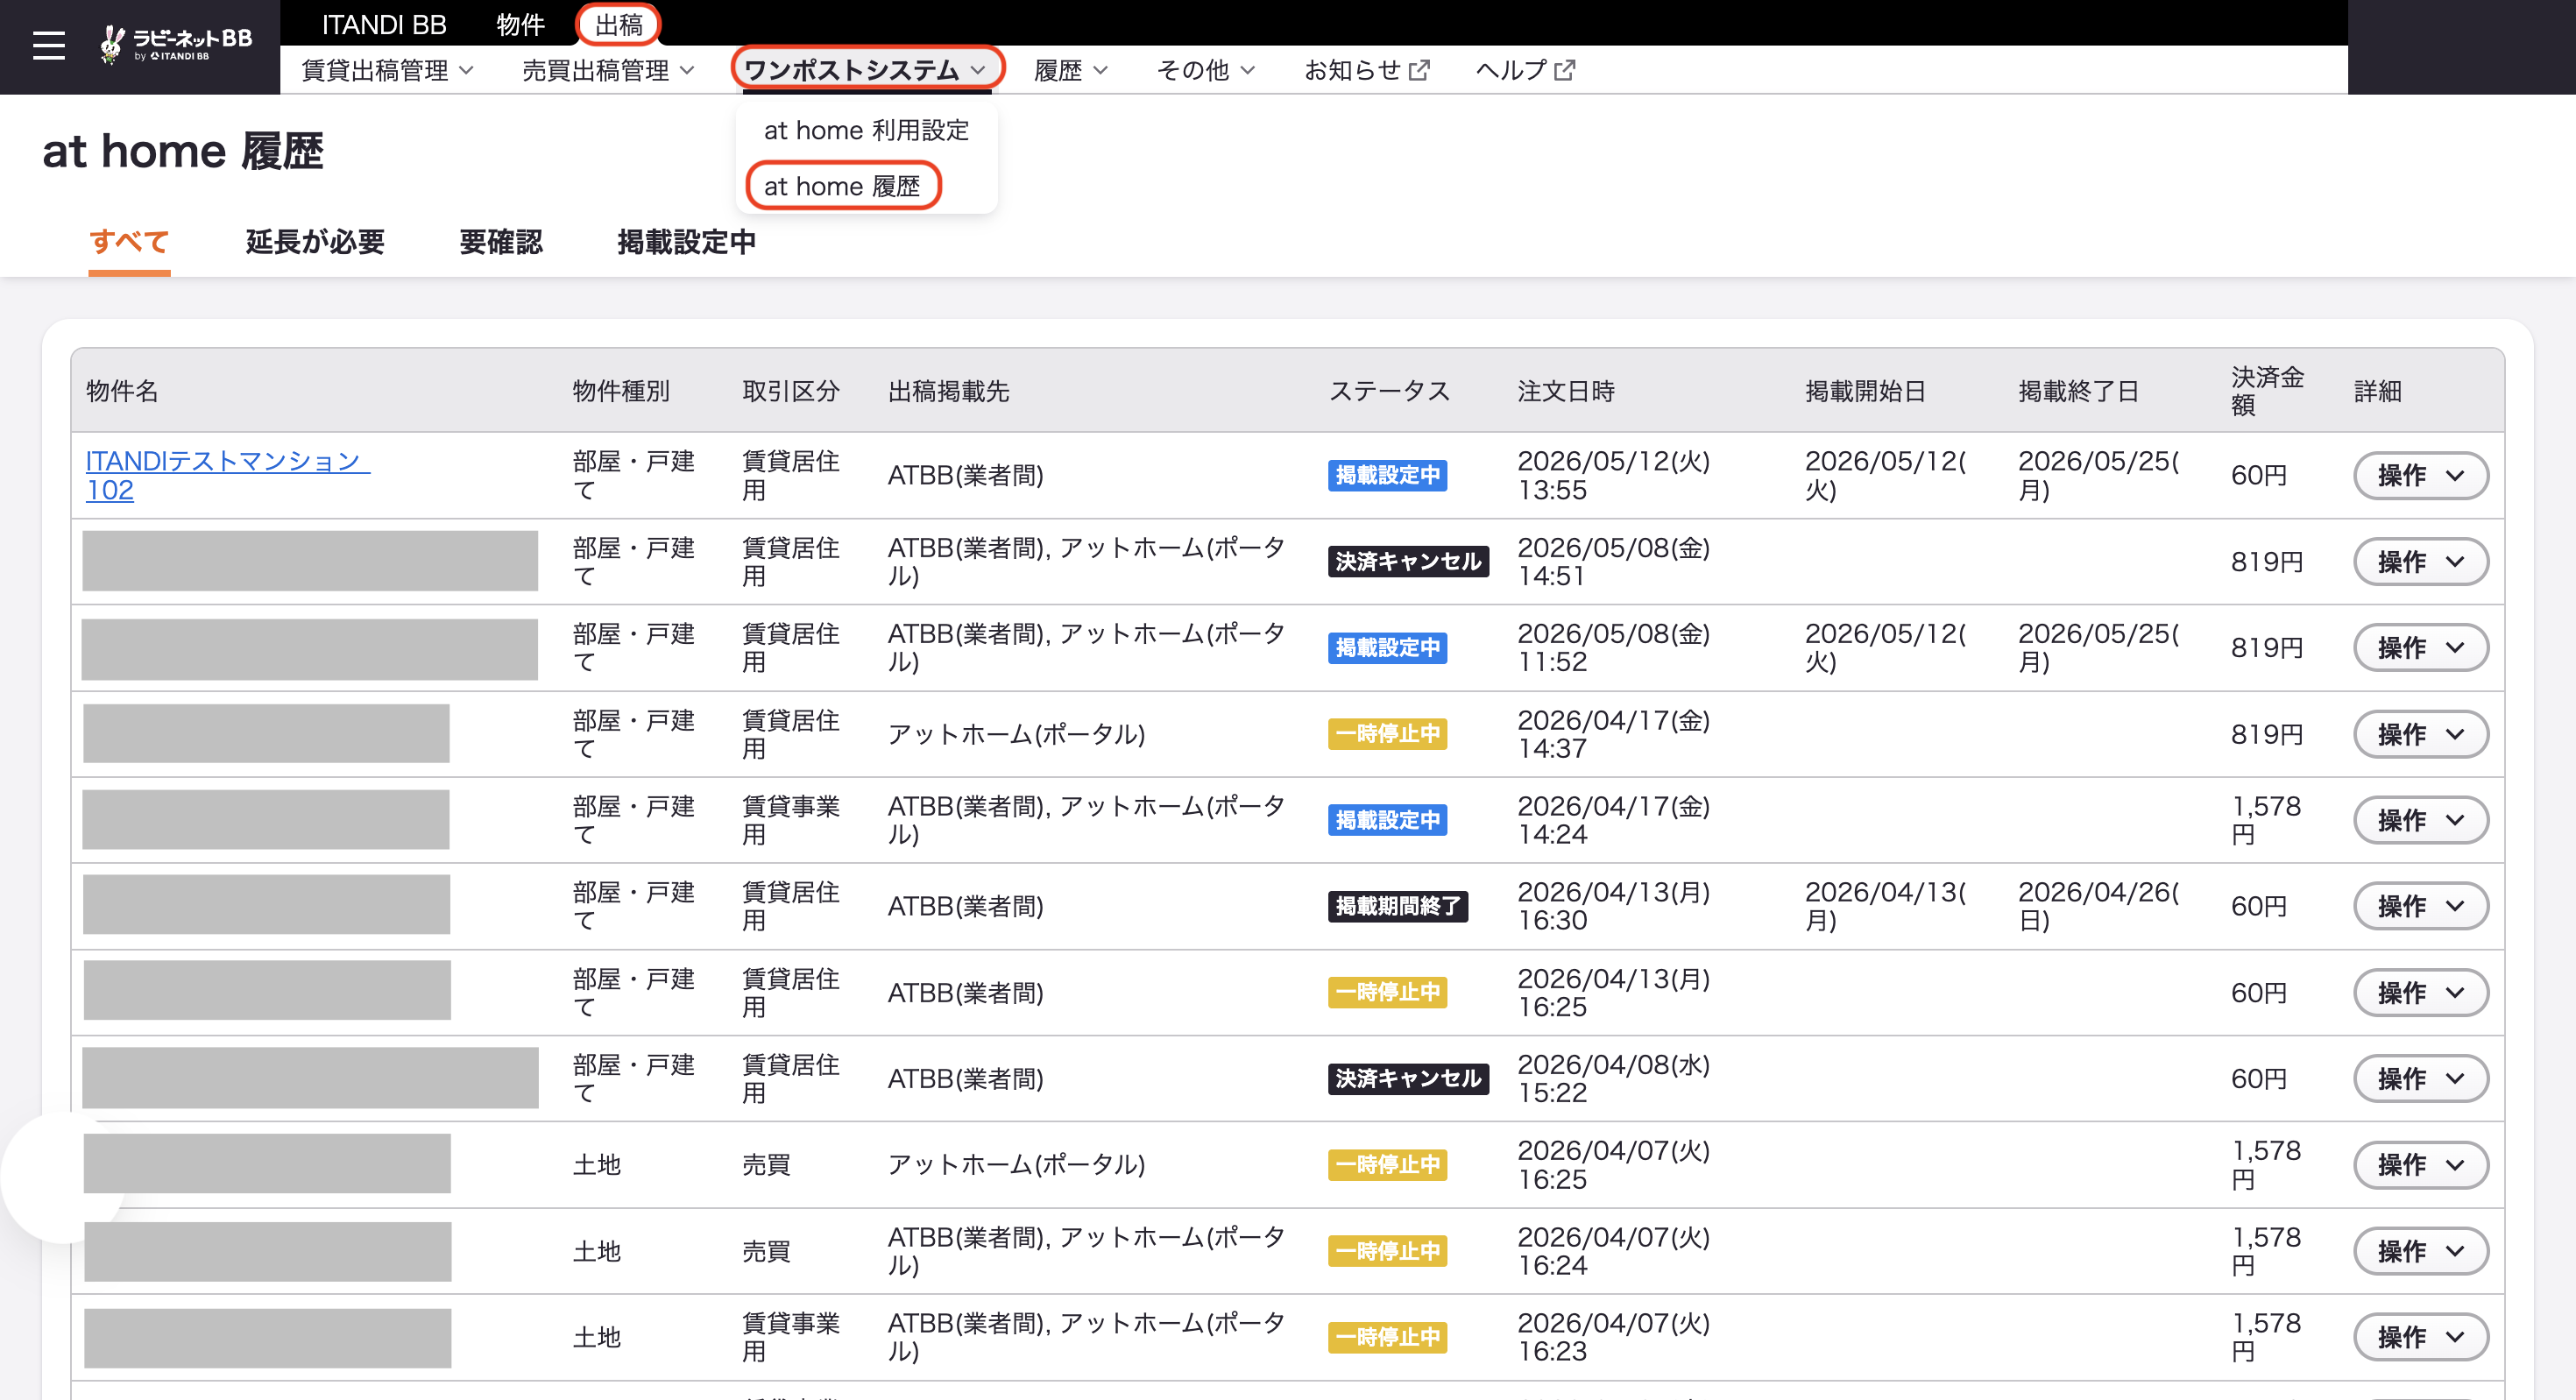Click the 物件名 column header
This screenshot has height=1400, width=2576.
[x=122, y=391]
